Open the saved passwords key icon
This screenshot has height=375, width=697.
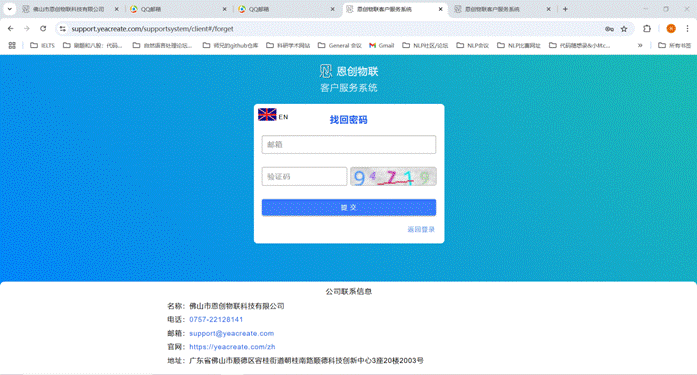(x=609, y=29)
